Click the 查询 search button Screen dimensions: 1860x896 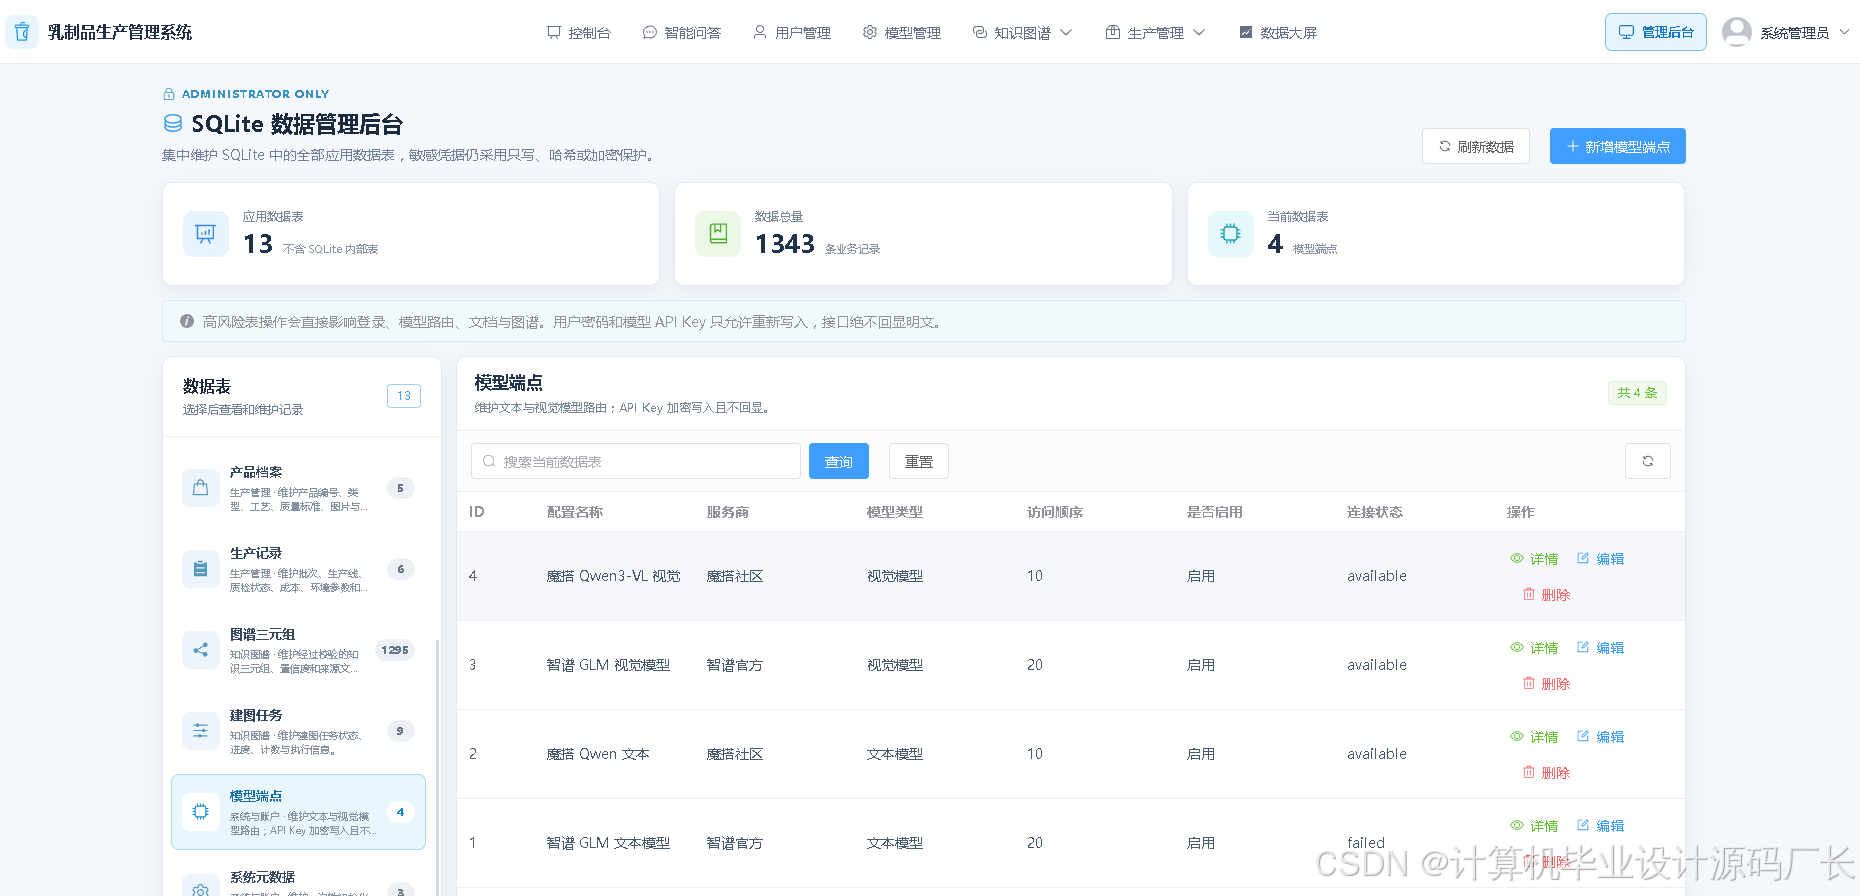point(839,461)
